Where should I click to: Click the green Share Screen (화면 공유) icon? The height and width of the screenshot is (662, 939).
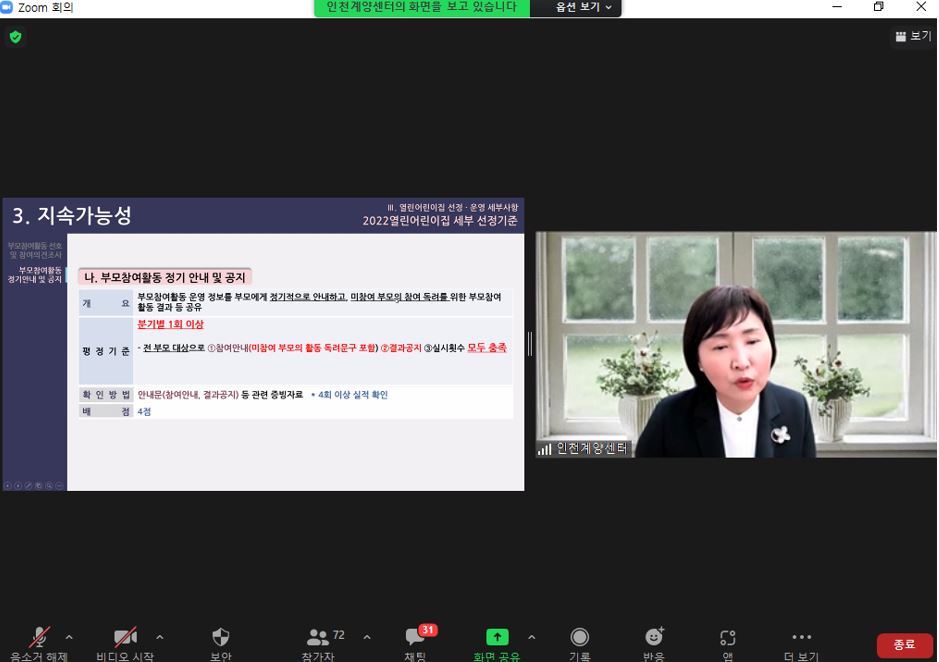click(497, 638)
